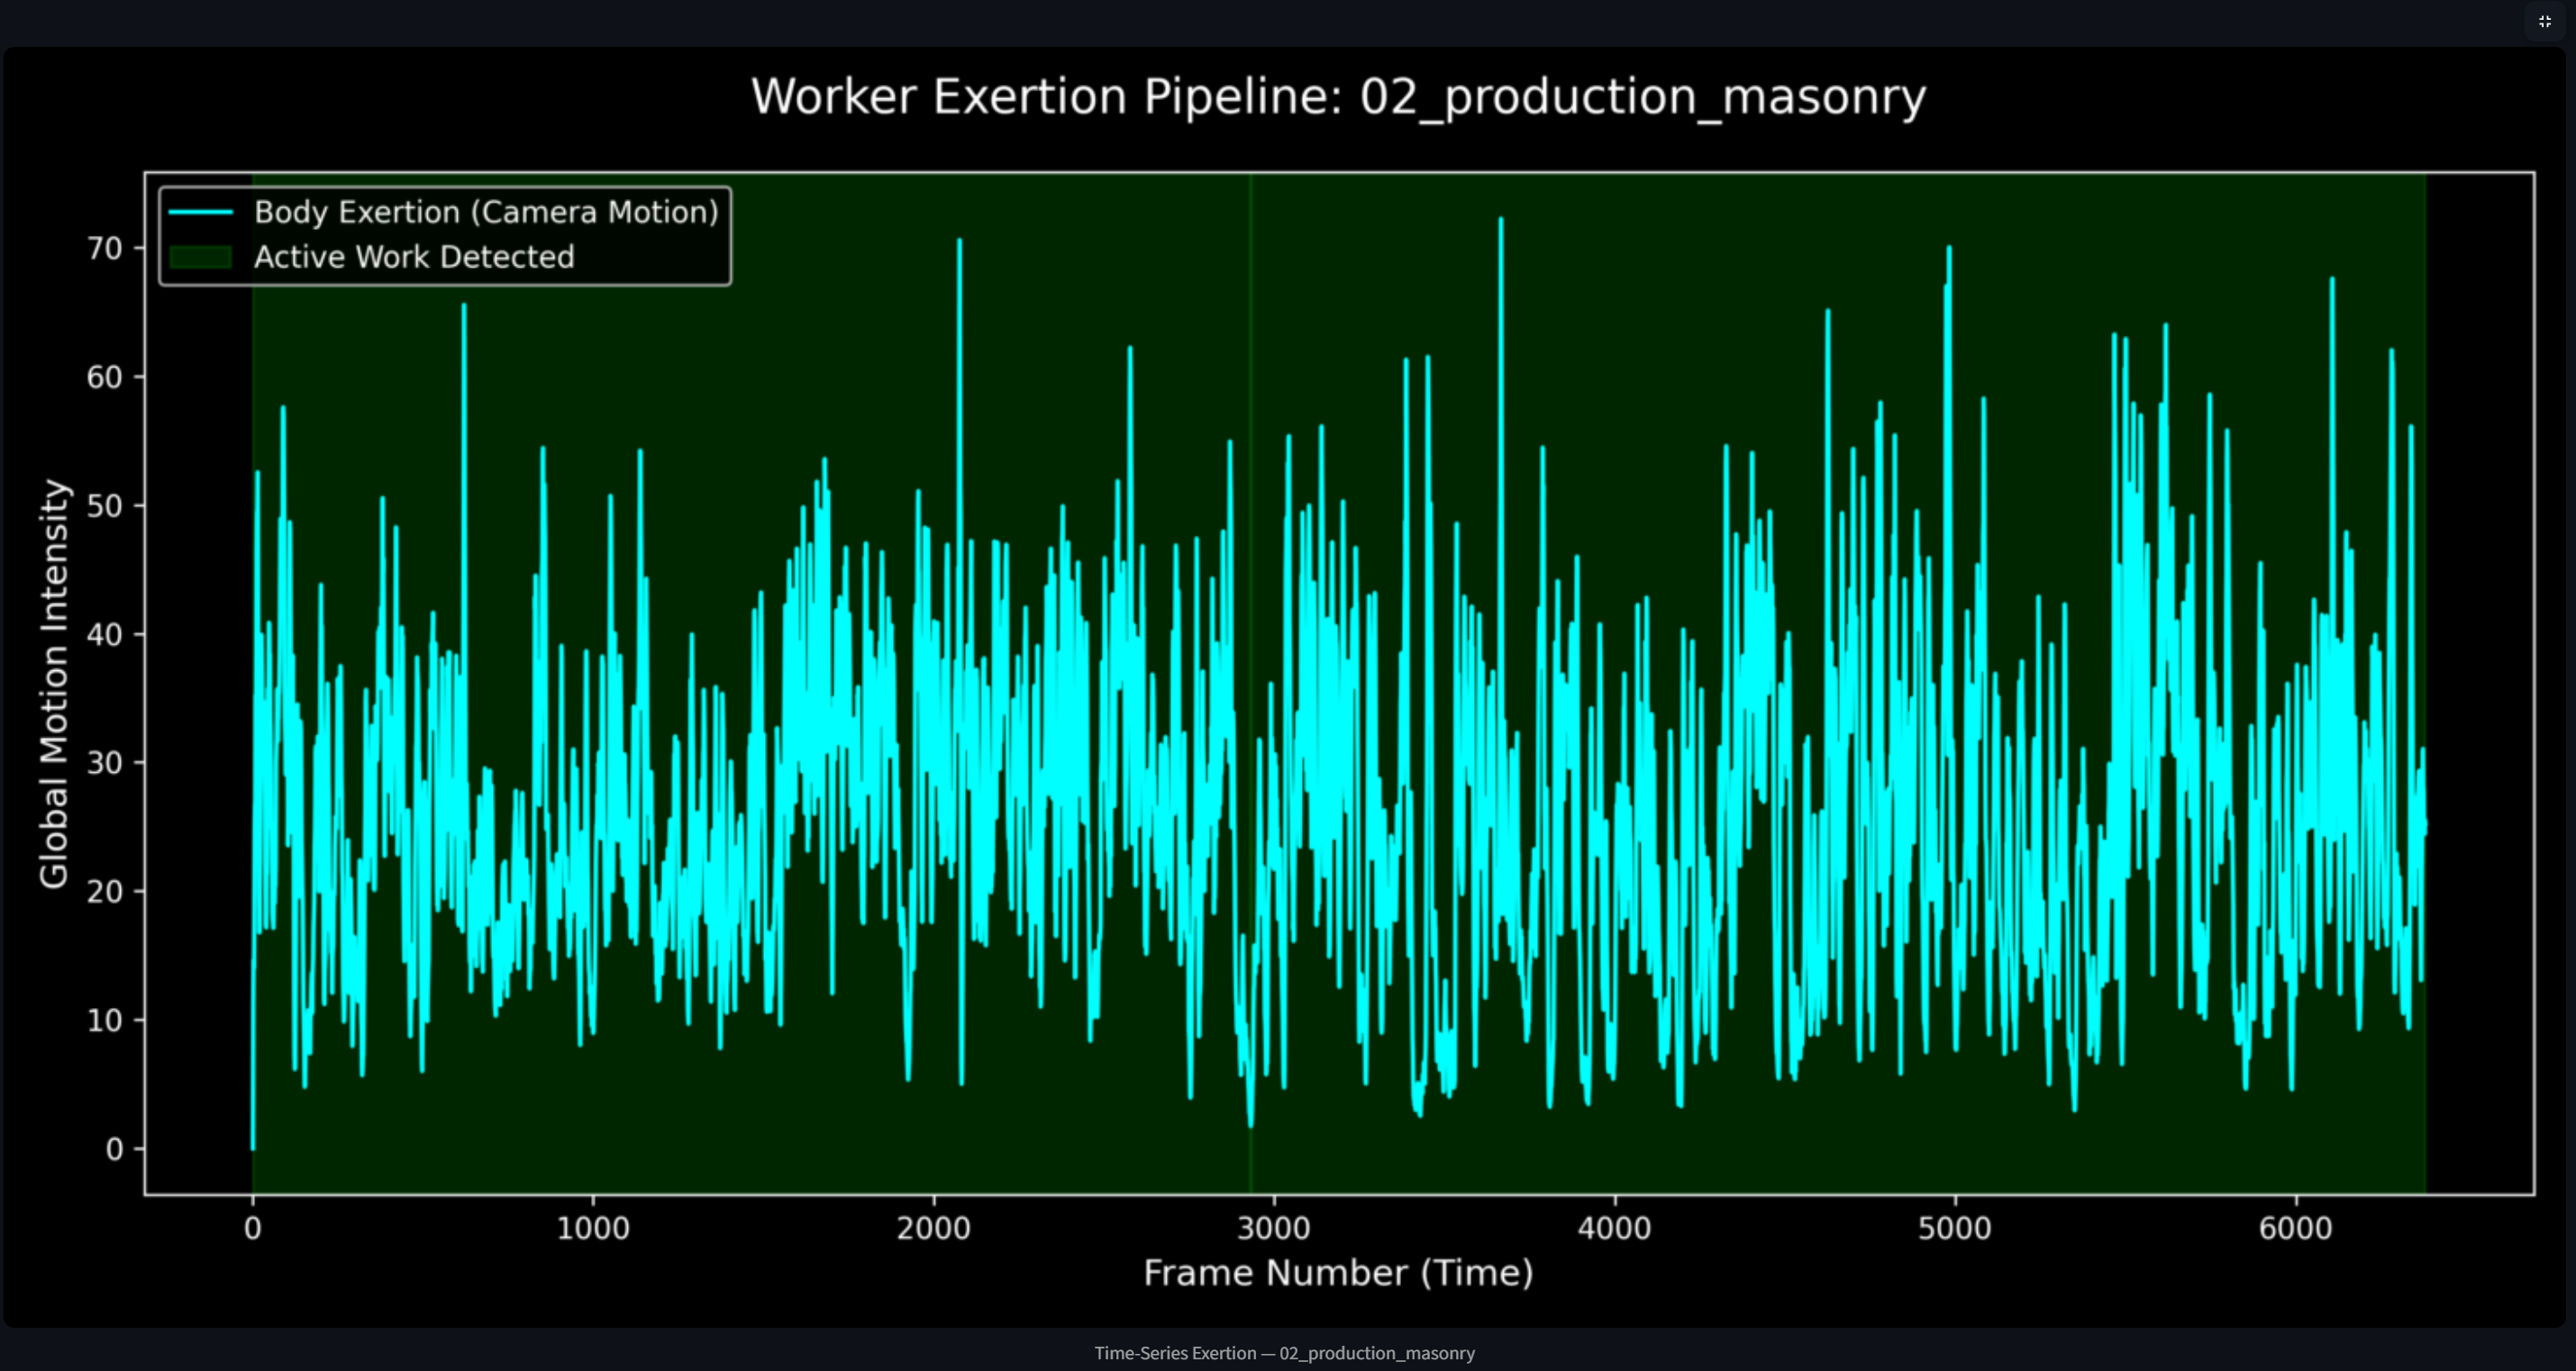The height and width of the screenshot is (1371, 2576).
Task: Click the 40 tick label on the y-axis
Action: [x=104, y=634]
